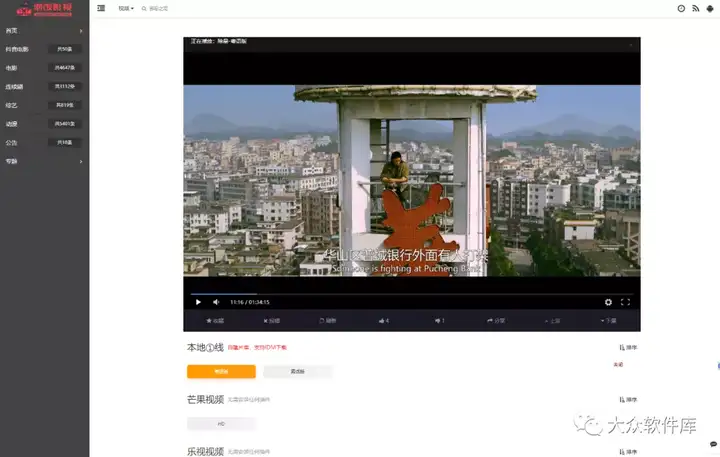Select the HD button under 芒果视频
The image size is (720, 457).
tap(221, 423)
